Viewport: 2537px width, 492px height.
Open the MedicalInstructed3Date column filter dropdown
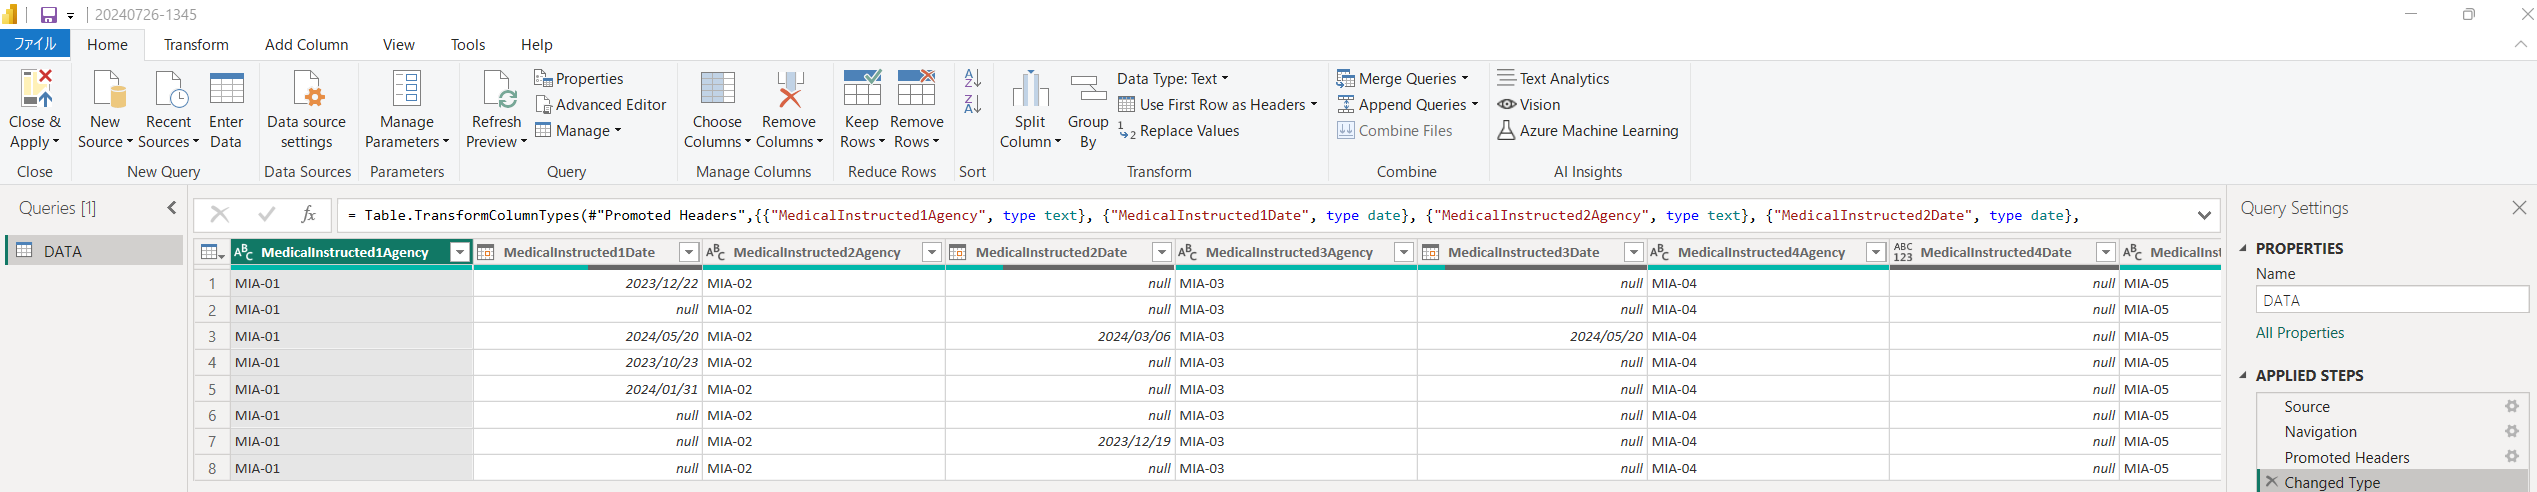(1634, 252)
